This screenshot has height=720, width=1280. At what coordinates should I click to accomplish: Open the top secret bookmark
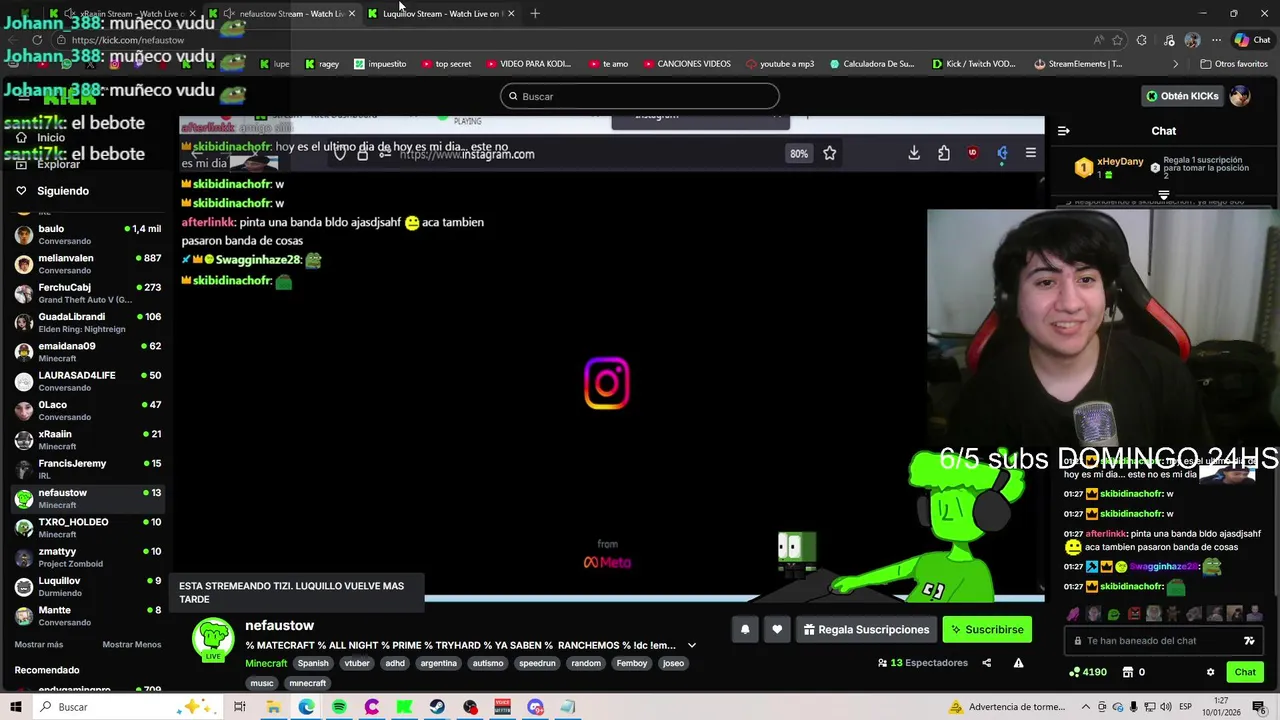pyautogui.click(x=446, y=64)
